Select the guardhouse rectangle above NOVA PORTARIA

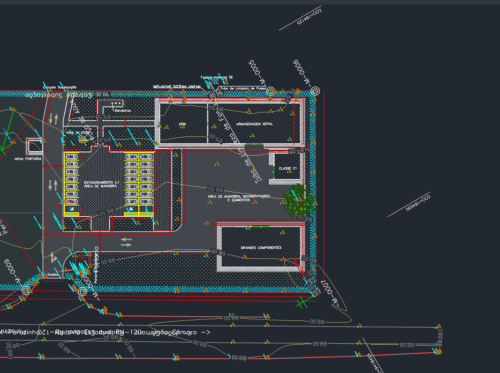pos(34,146)
